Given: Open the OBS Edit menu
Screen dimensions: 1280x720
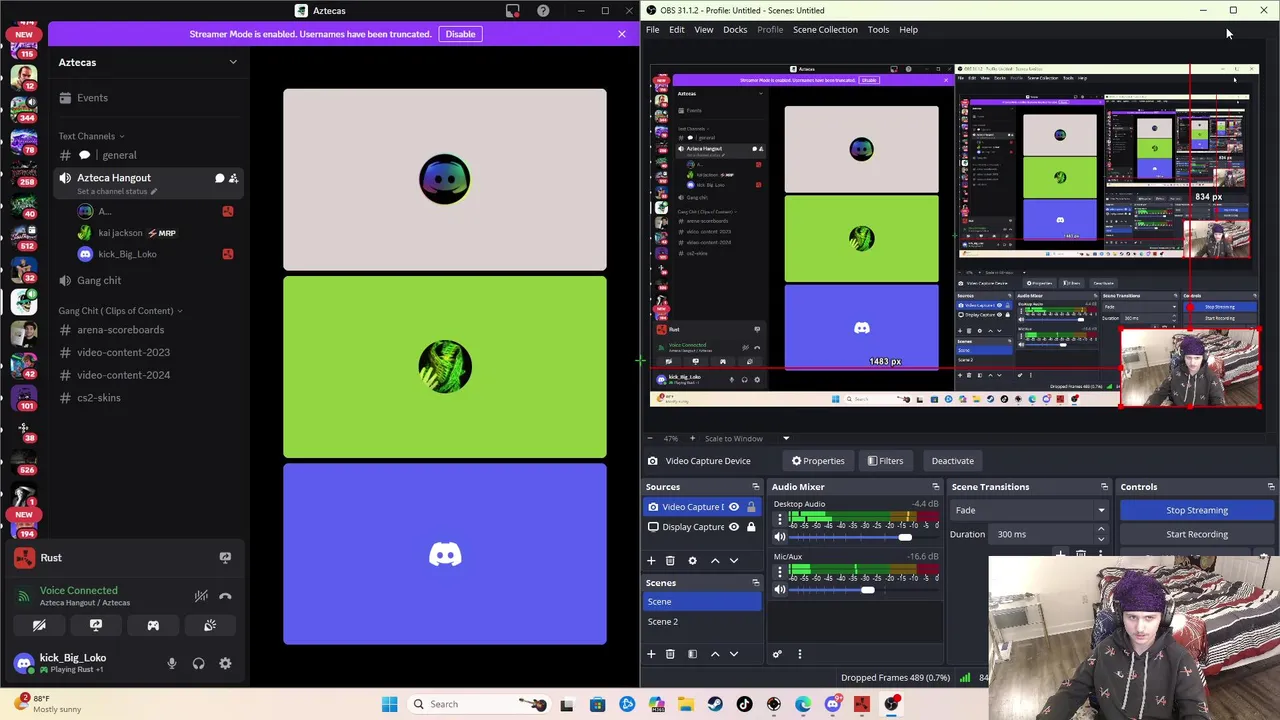Looking at the screenshot, I should (x=677, y=30).
